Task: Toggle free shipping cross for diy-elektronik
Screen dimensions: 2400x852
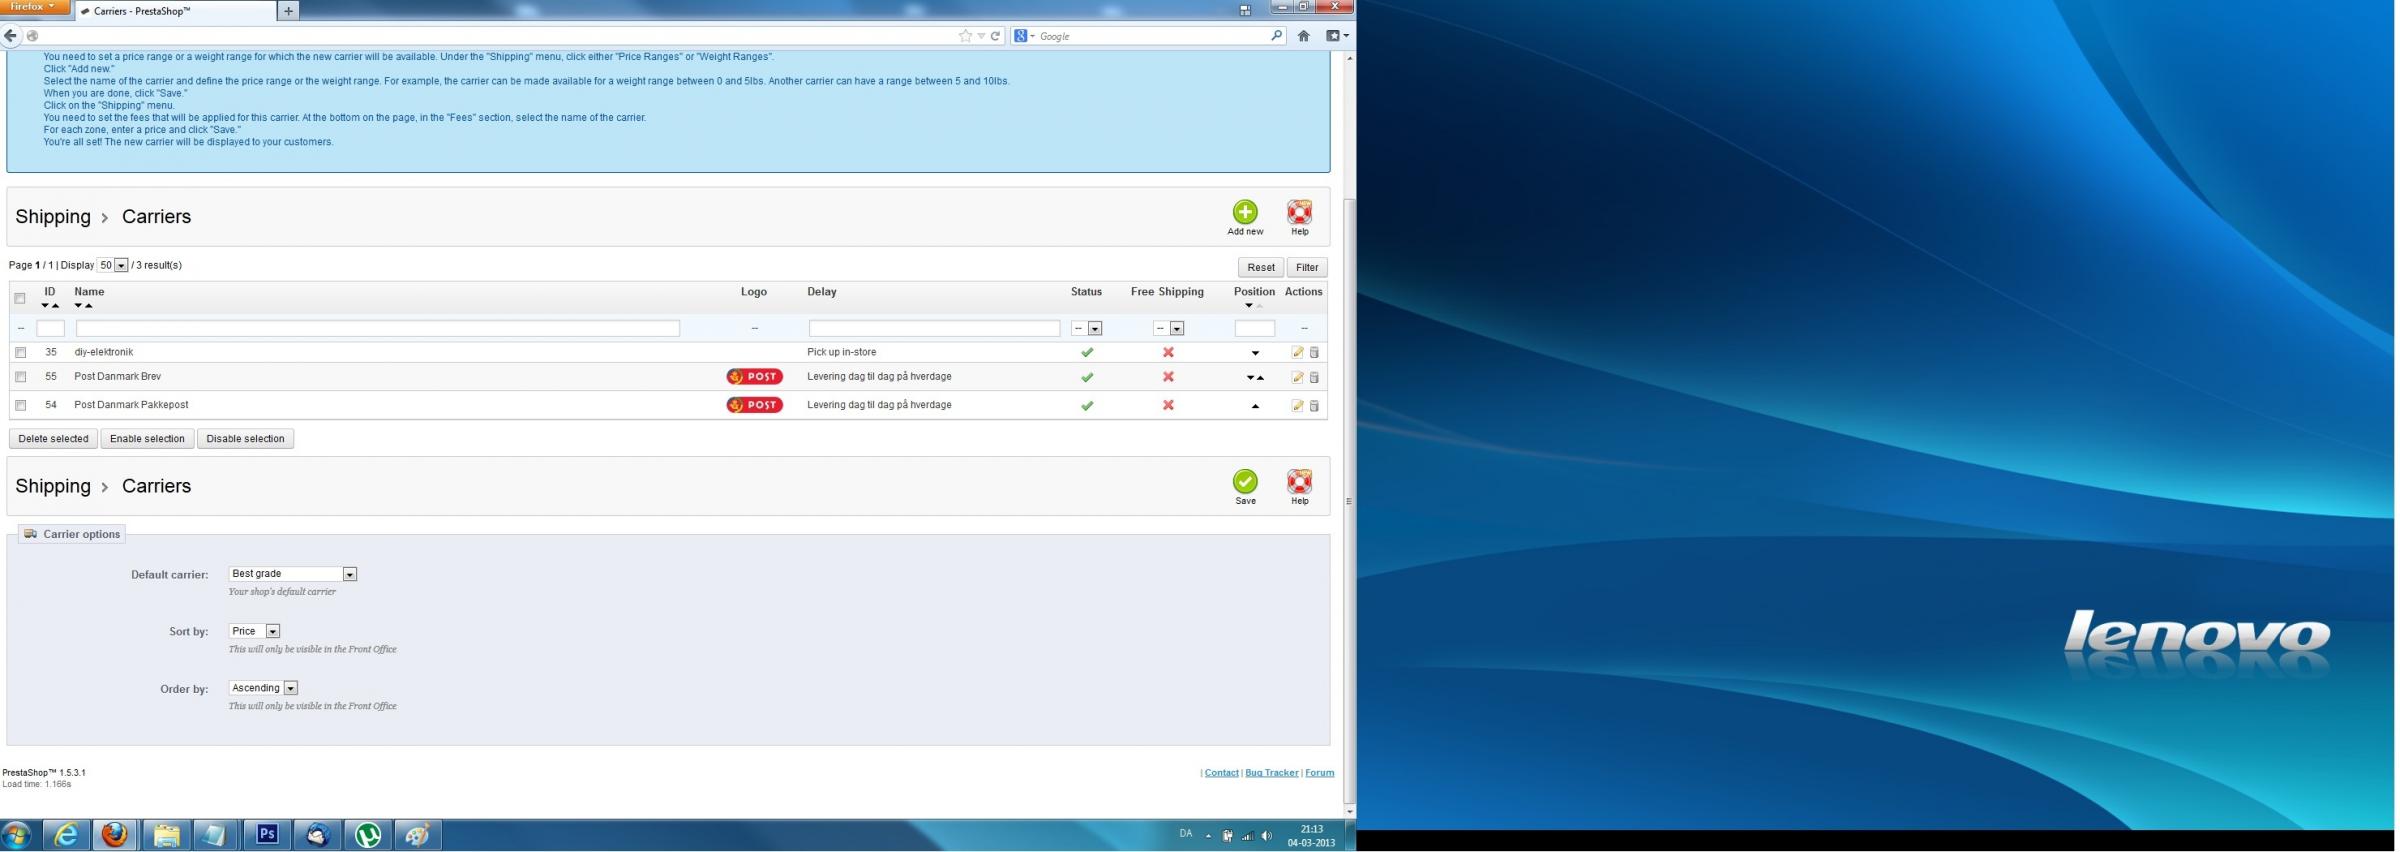Action: point(1168,352)
